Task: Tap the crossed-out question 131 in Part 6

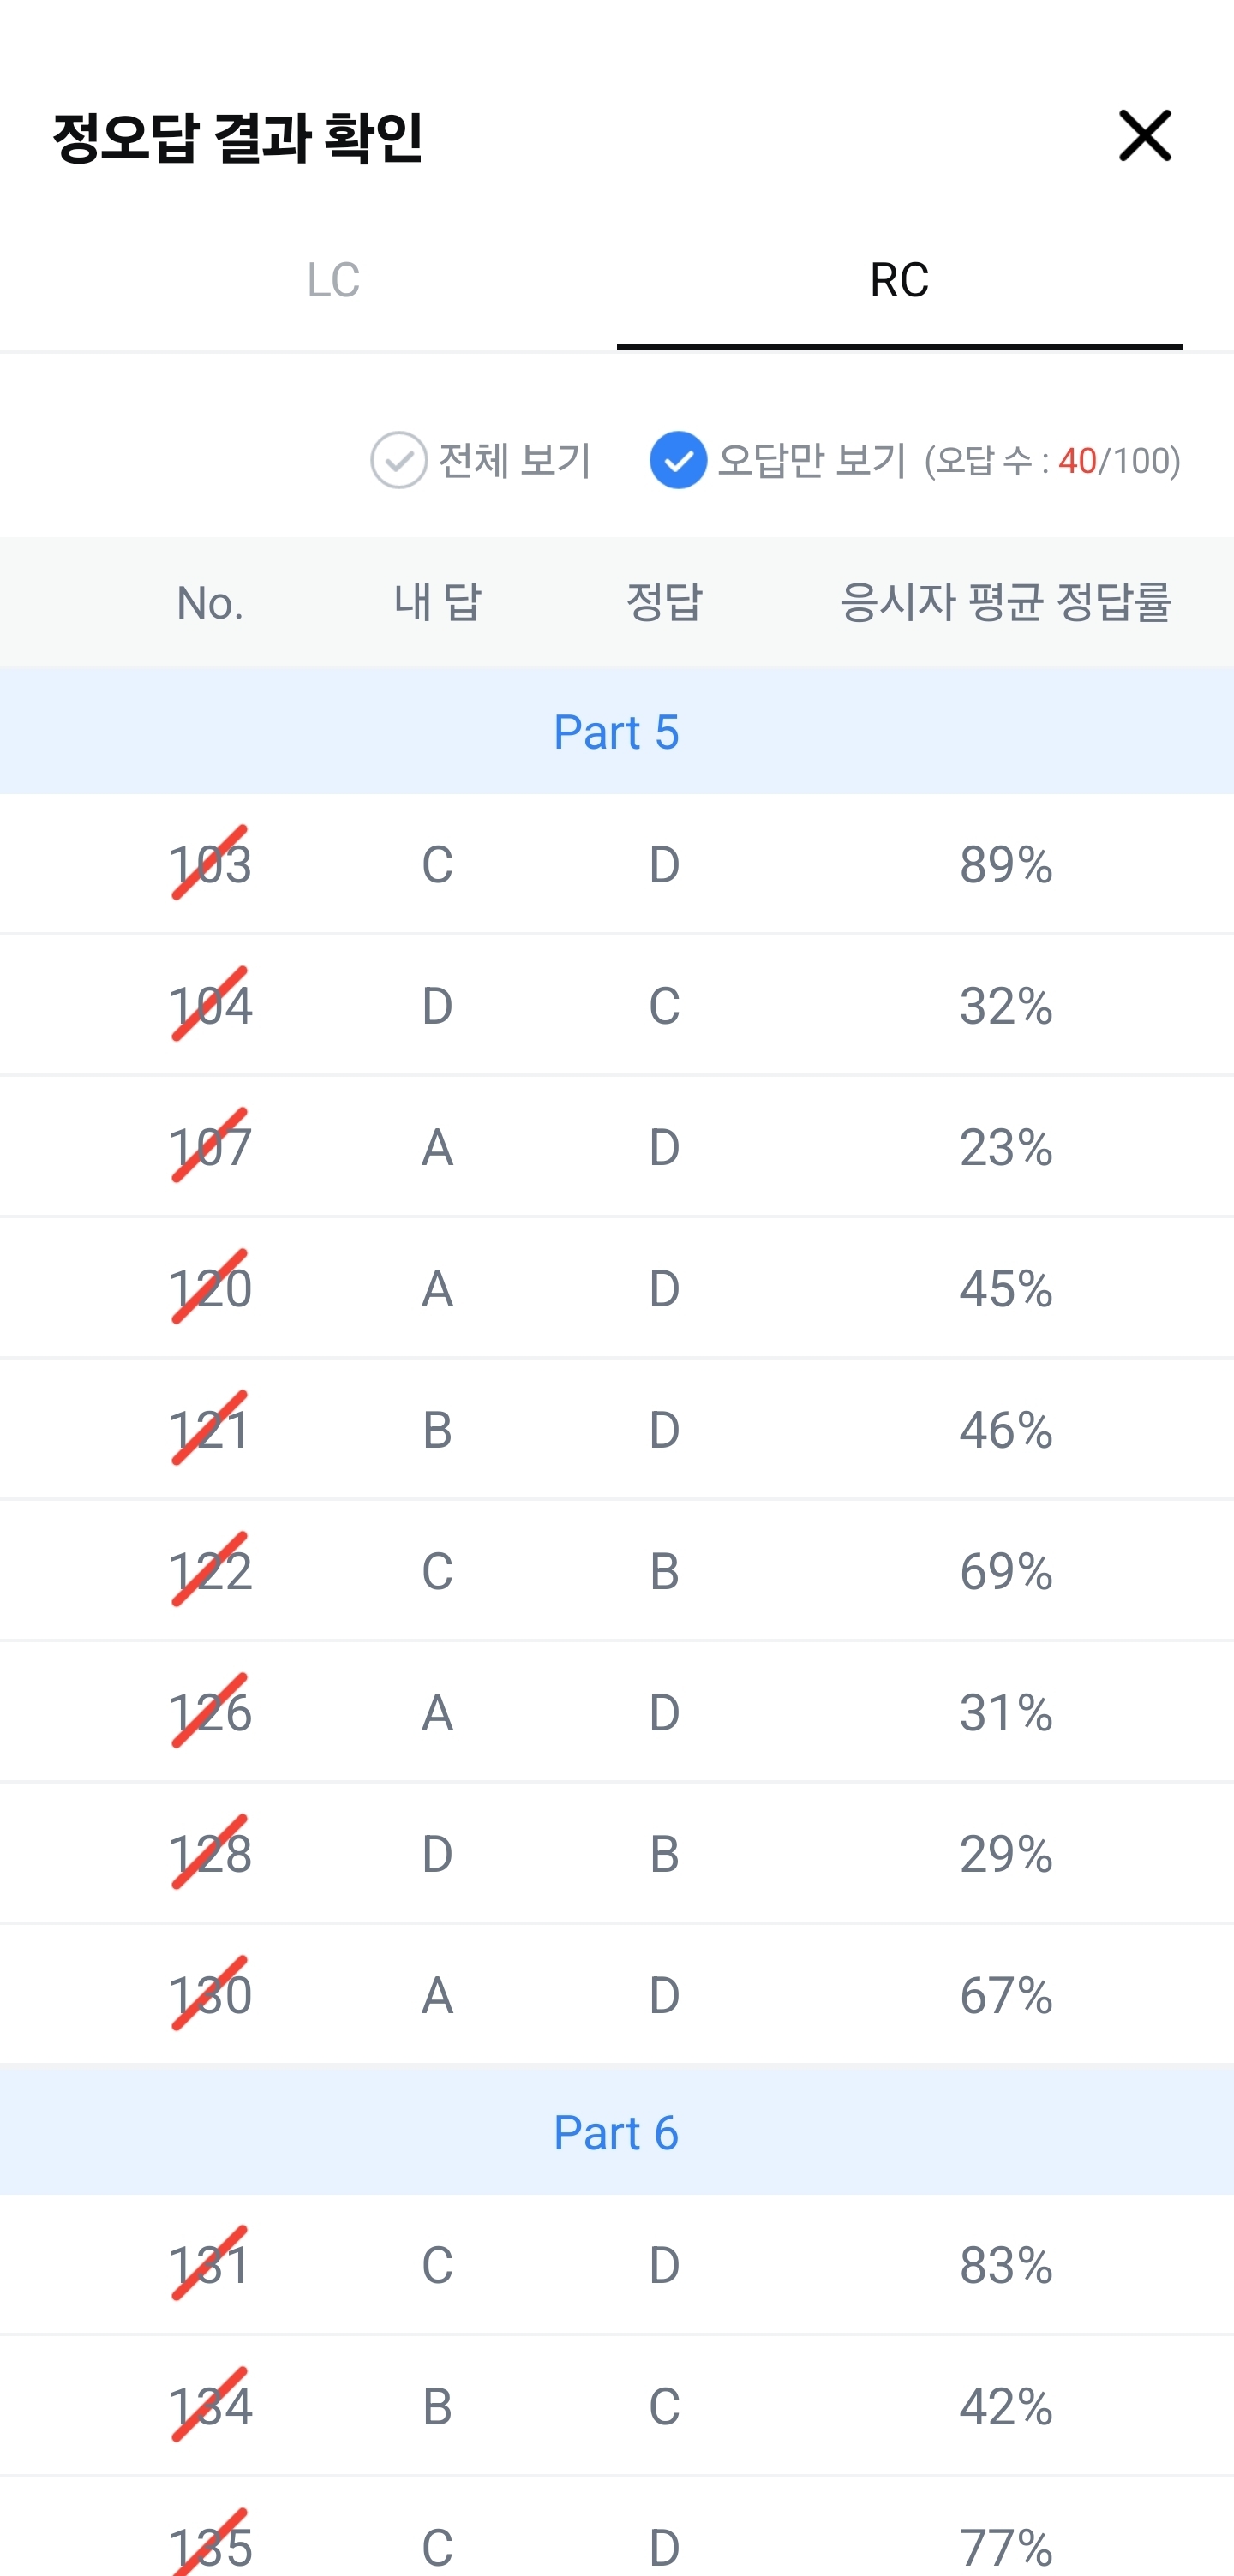Action: click(x=210, y=2265)
